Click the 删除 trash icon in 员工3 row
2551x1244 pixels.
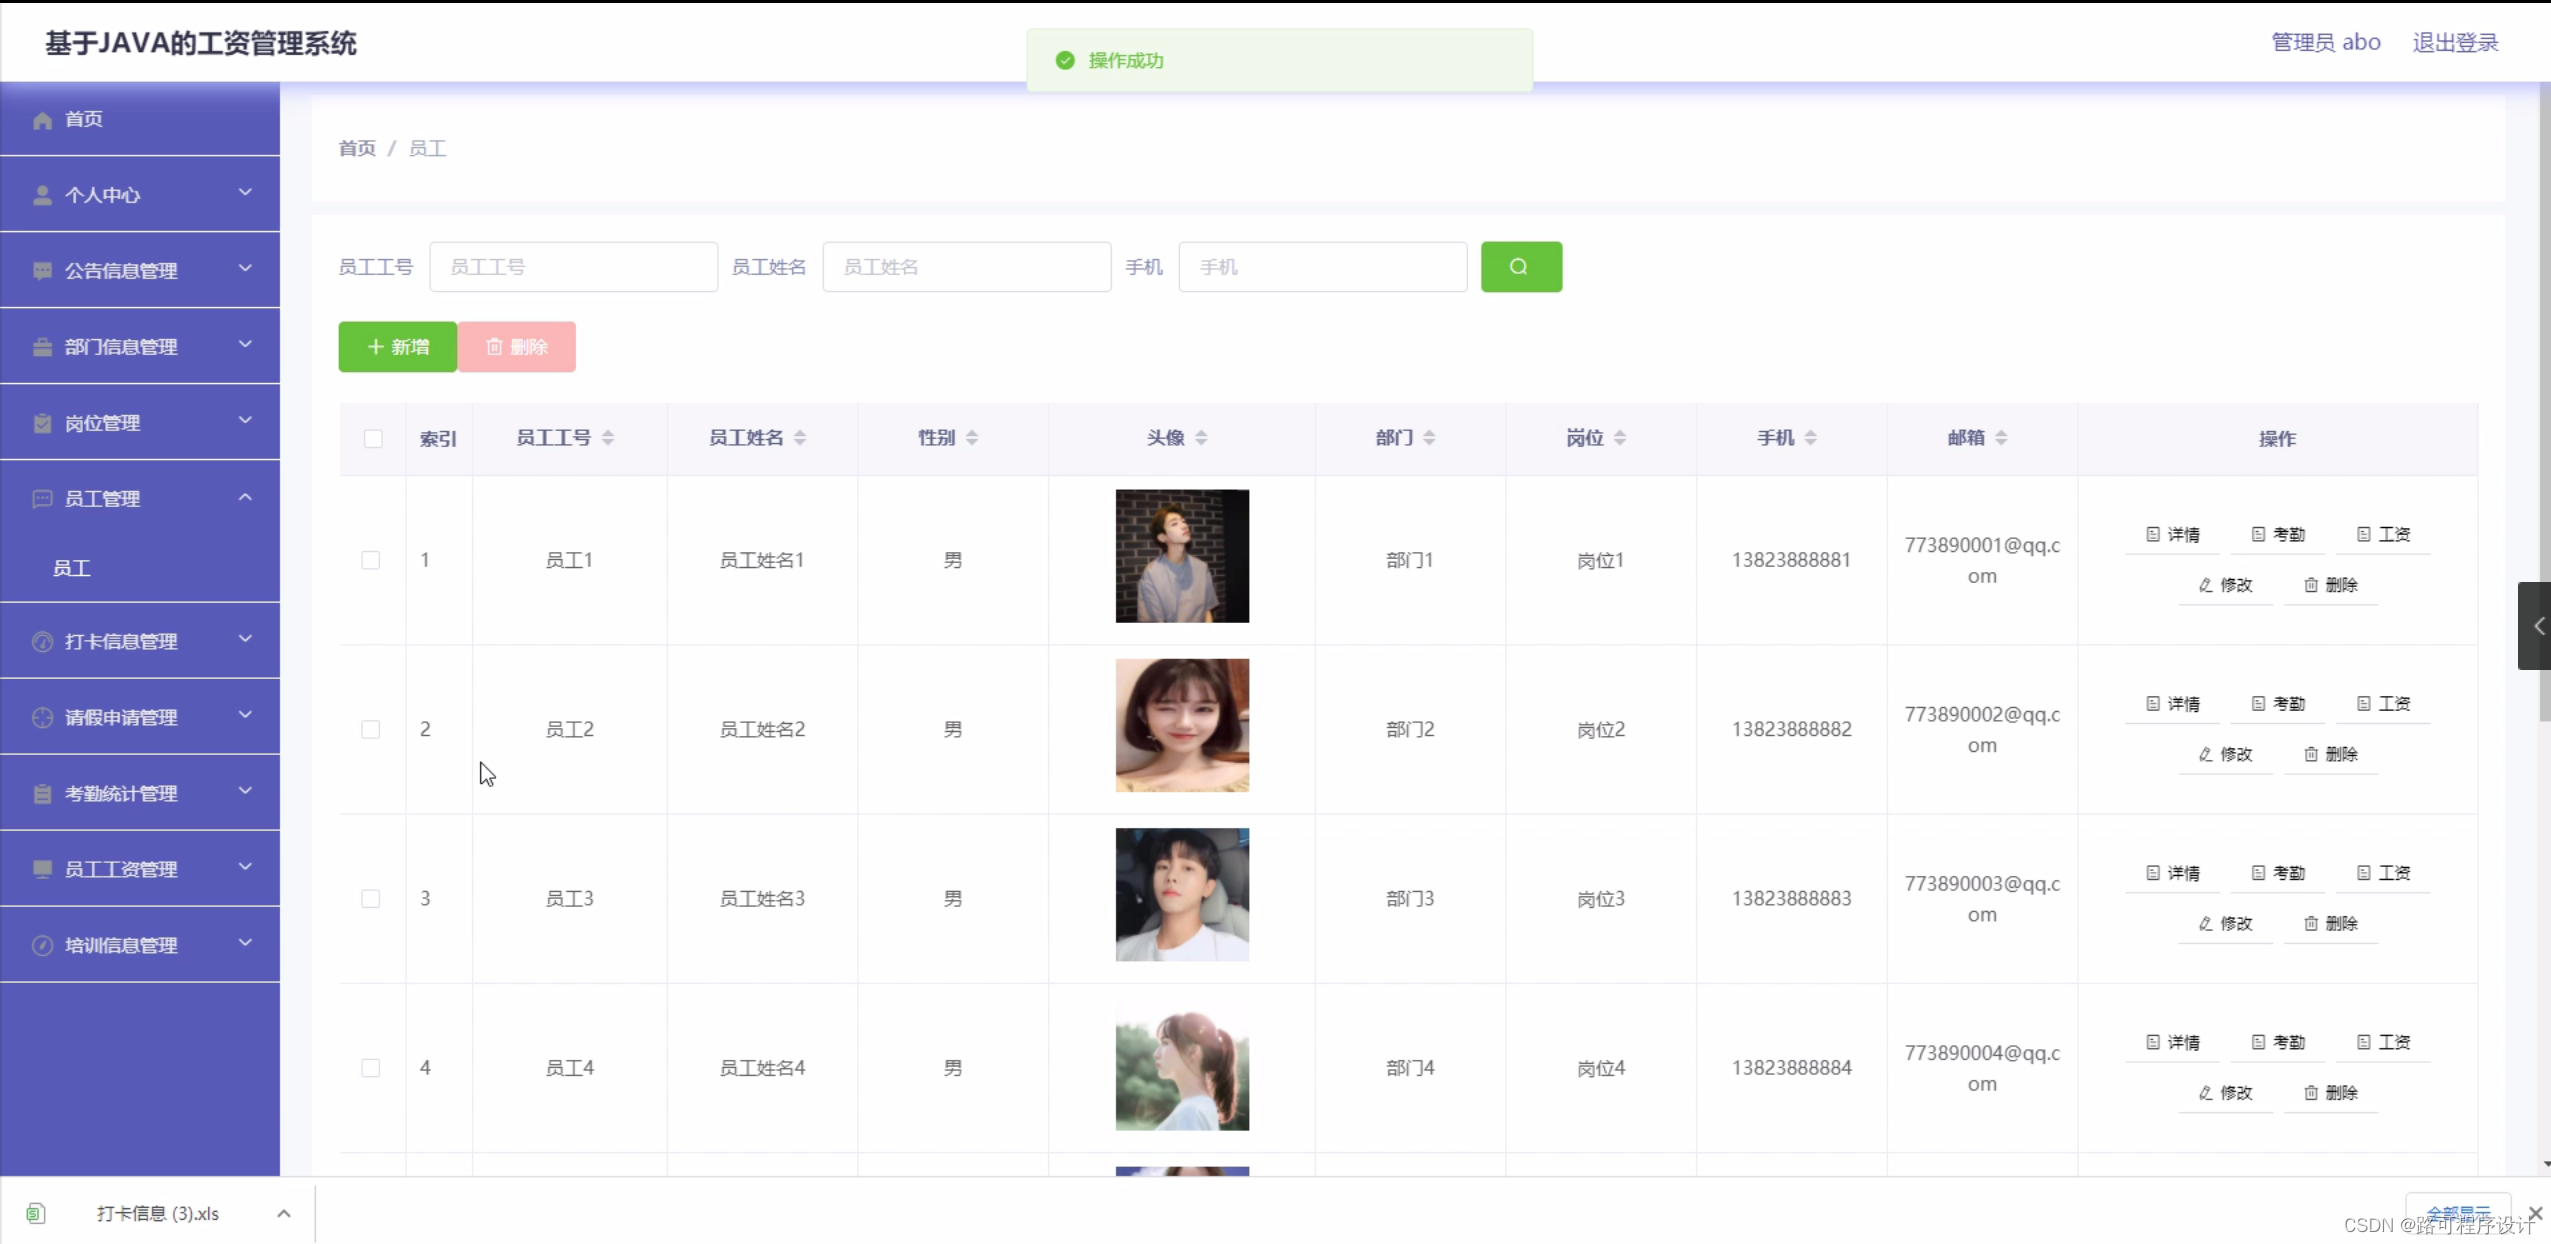[x=2311, y=923]
